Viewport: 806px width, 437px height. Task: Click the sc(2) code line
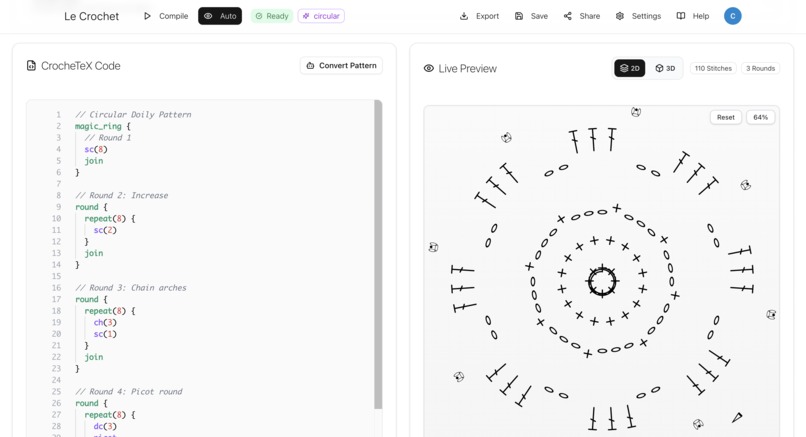click(105, 230)
